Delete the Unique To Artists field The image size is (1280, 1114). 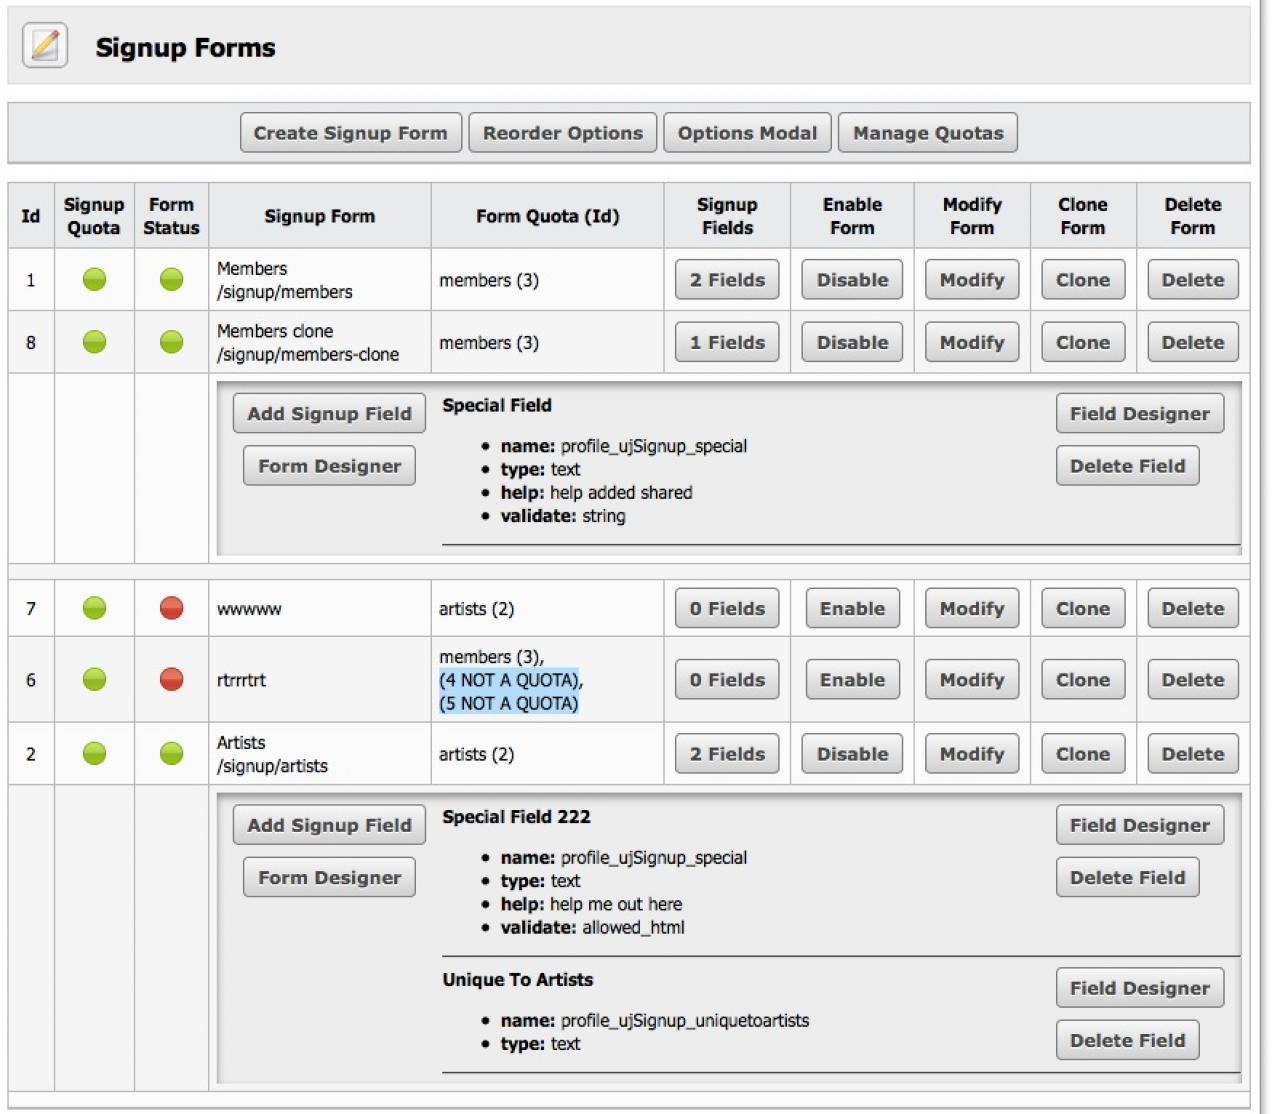pos(1127,1040)
